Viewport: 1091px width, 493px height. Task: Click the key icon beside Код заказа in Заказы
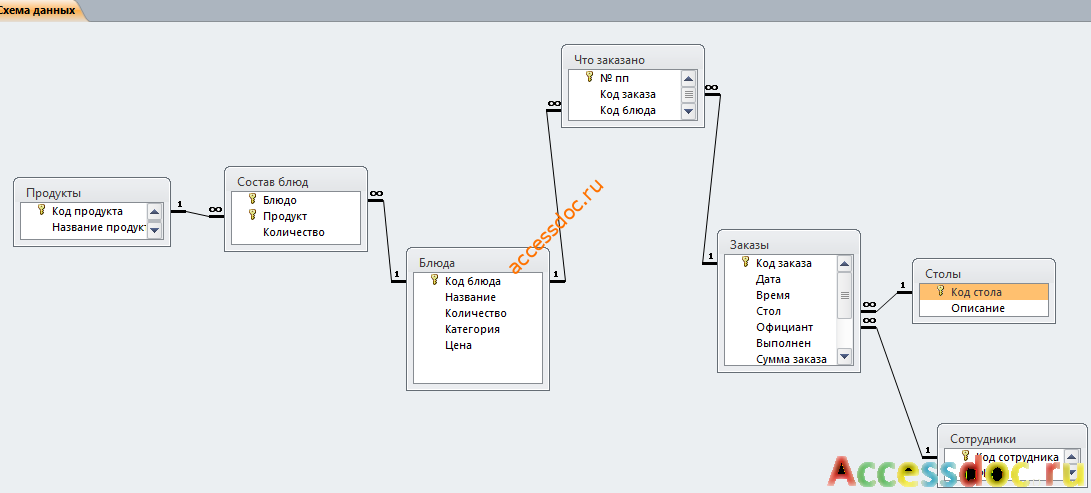pos(745,262)
